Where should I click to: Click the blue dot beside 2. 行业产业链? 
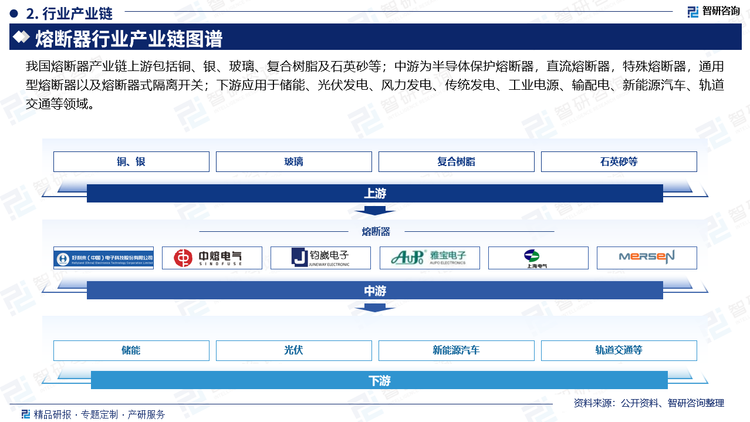click(x=14, y=13)
